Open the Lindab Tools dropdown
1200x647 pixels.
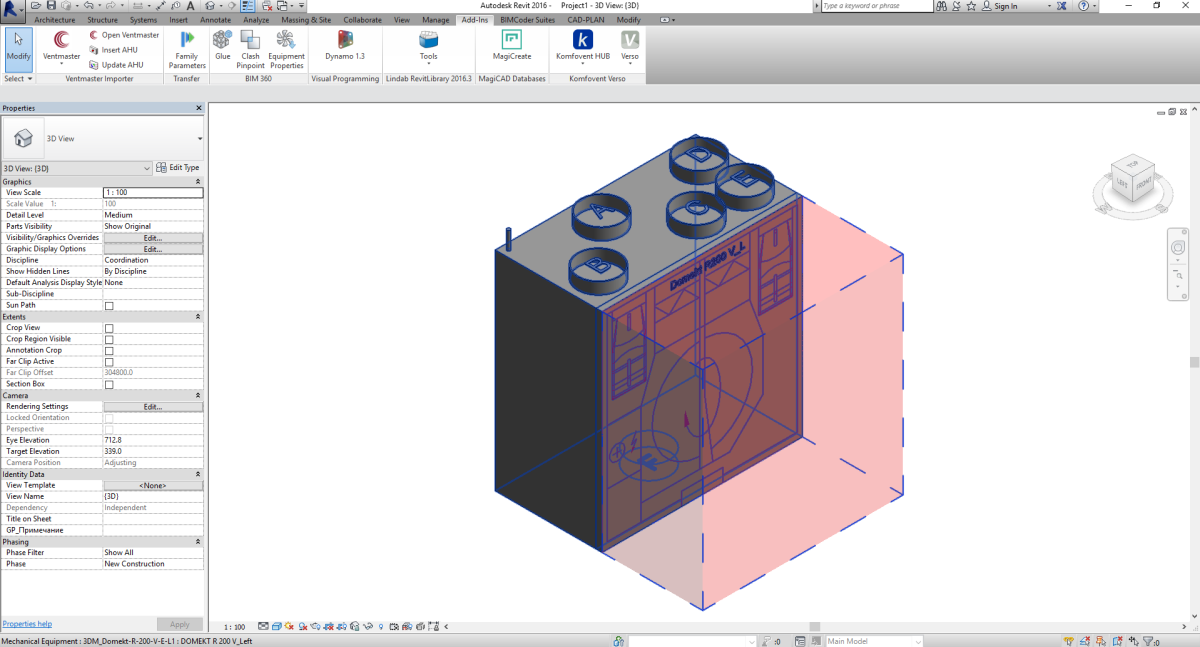point(428,46)
